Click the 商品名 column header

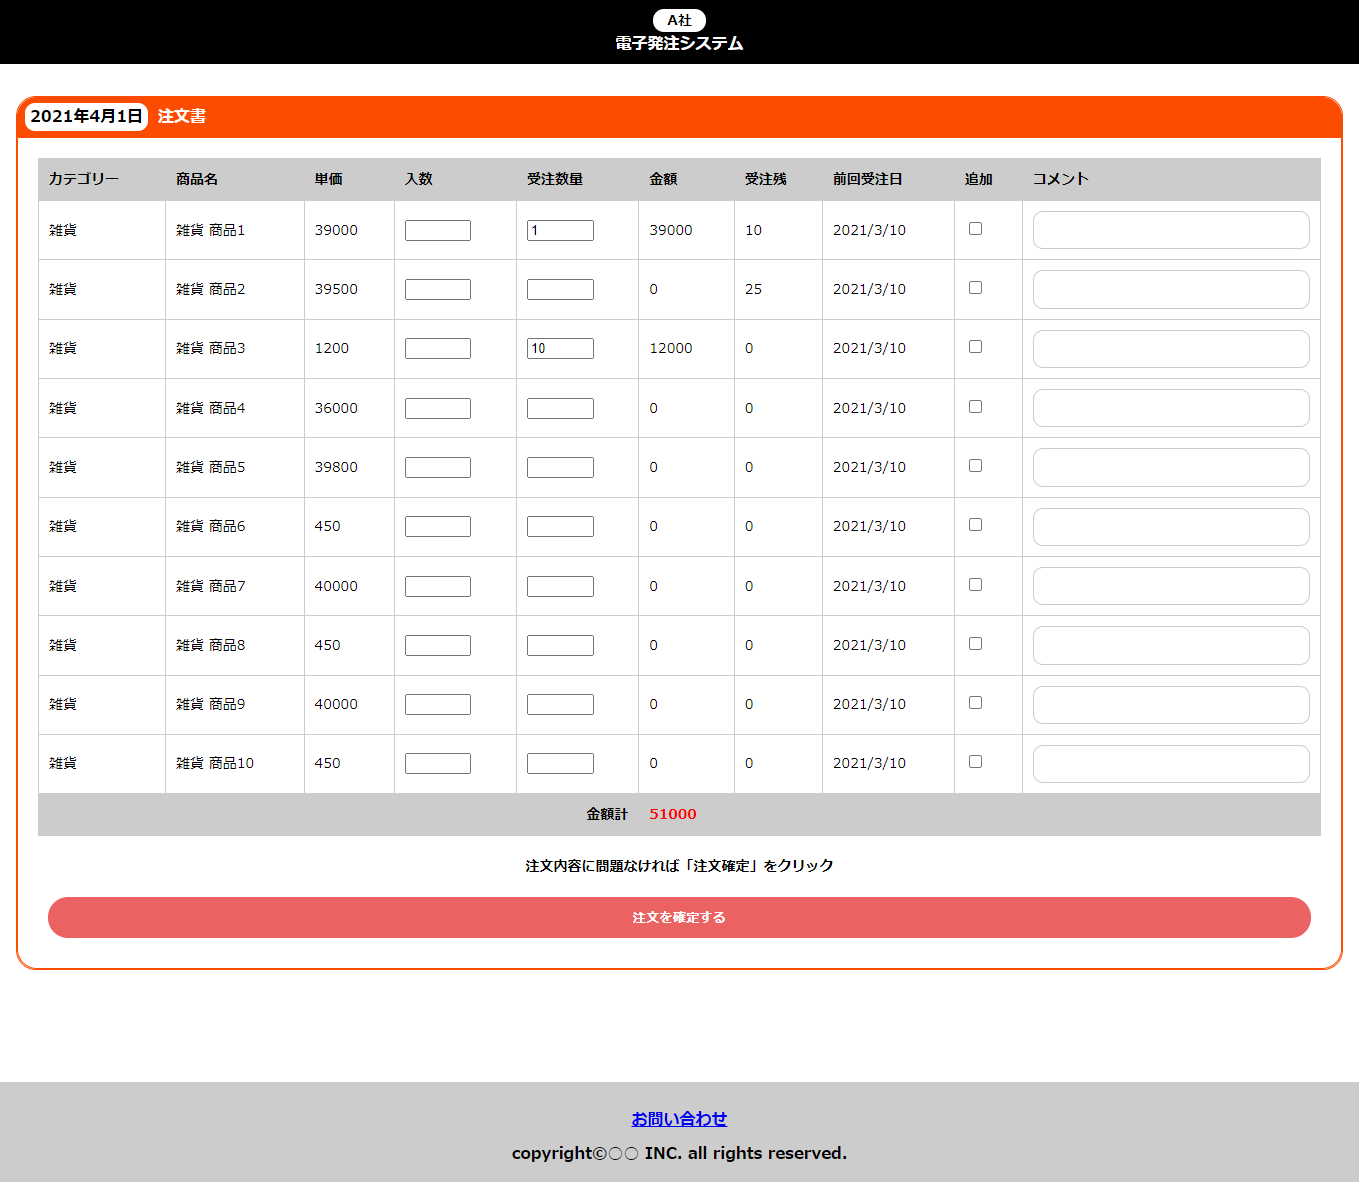click(x=197, y=179)
